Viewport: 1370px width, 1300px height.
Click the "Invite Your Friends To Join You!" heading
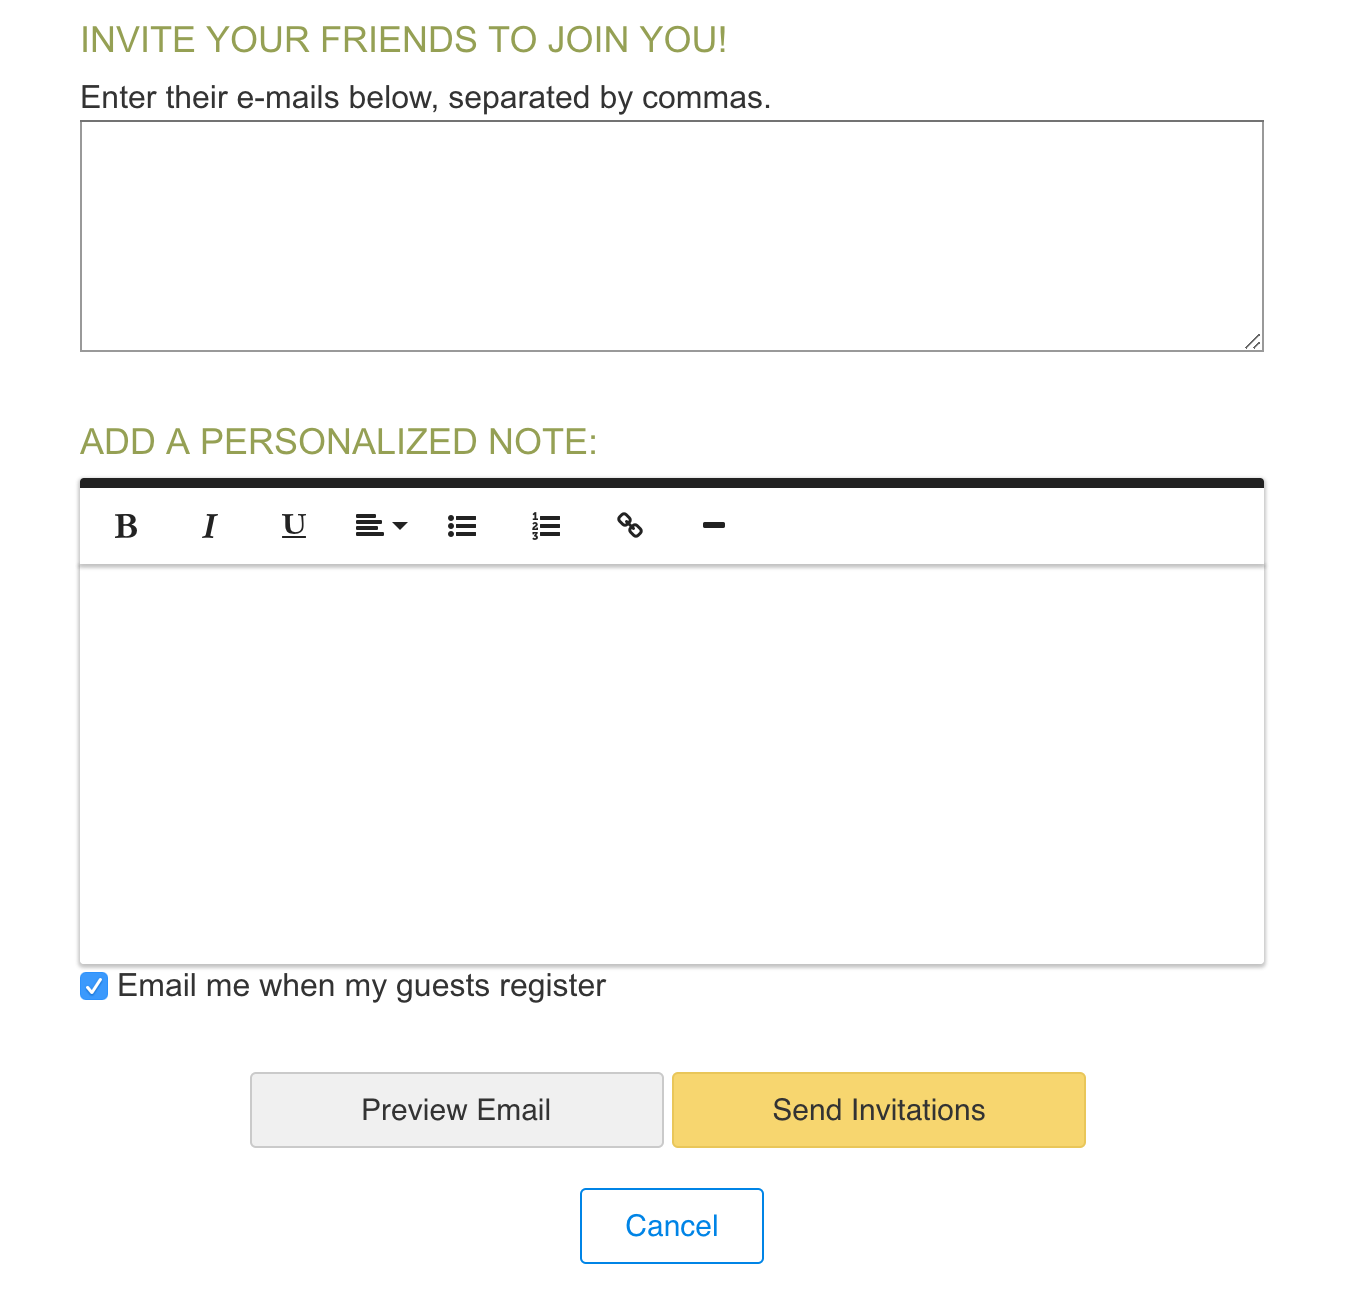pyautogui.click(x=404, y=40)
